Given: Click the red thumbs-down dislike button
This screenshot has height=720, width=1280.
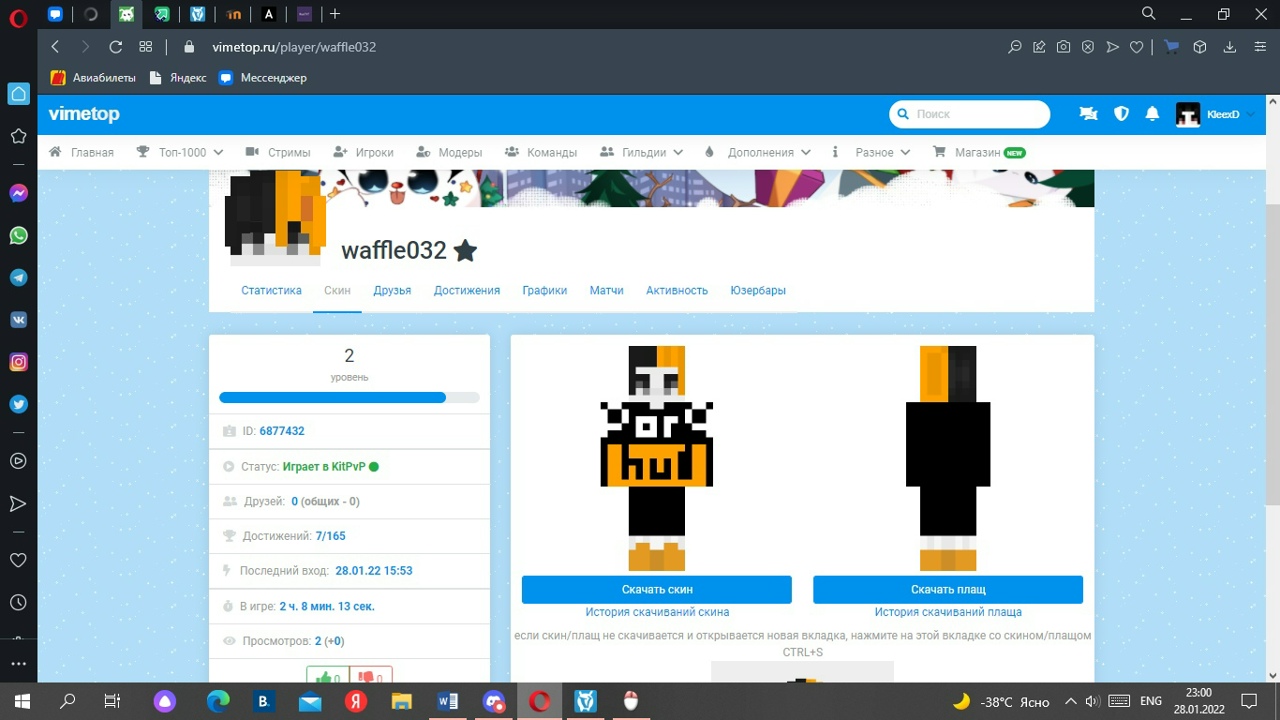Looking at the screenshot, I should tap(371, 678).
